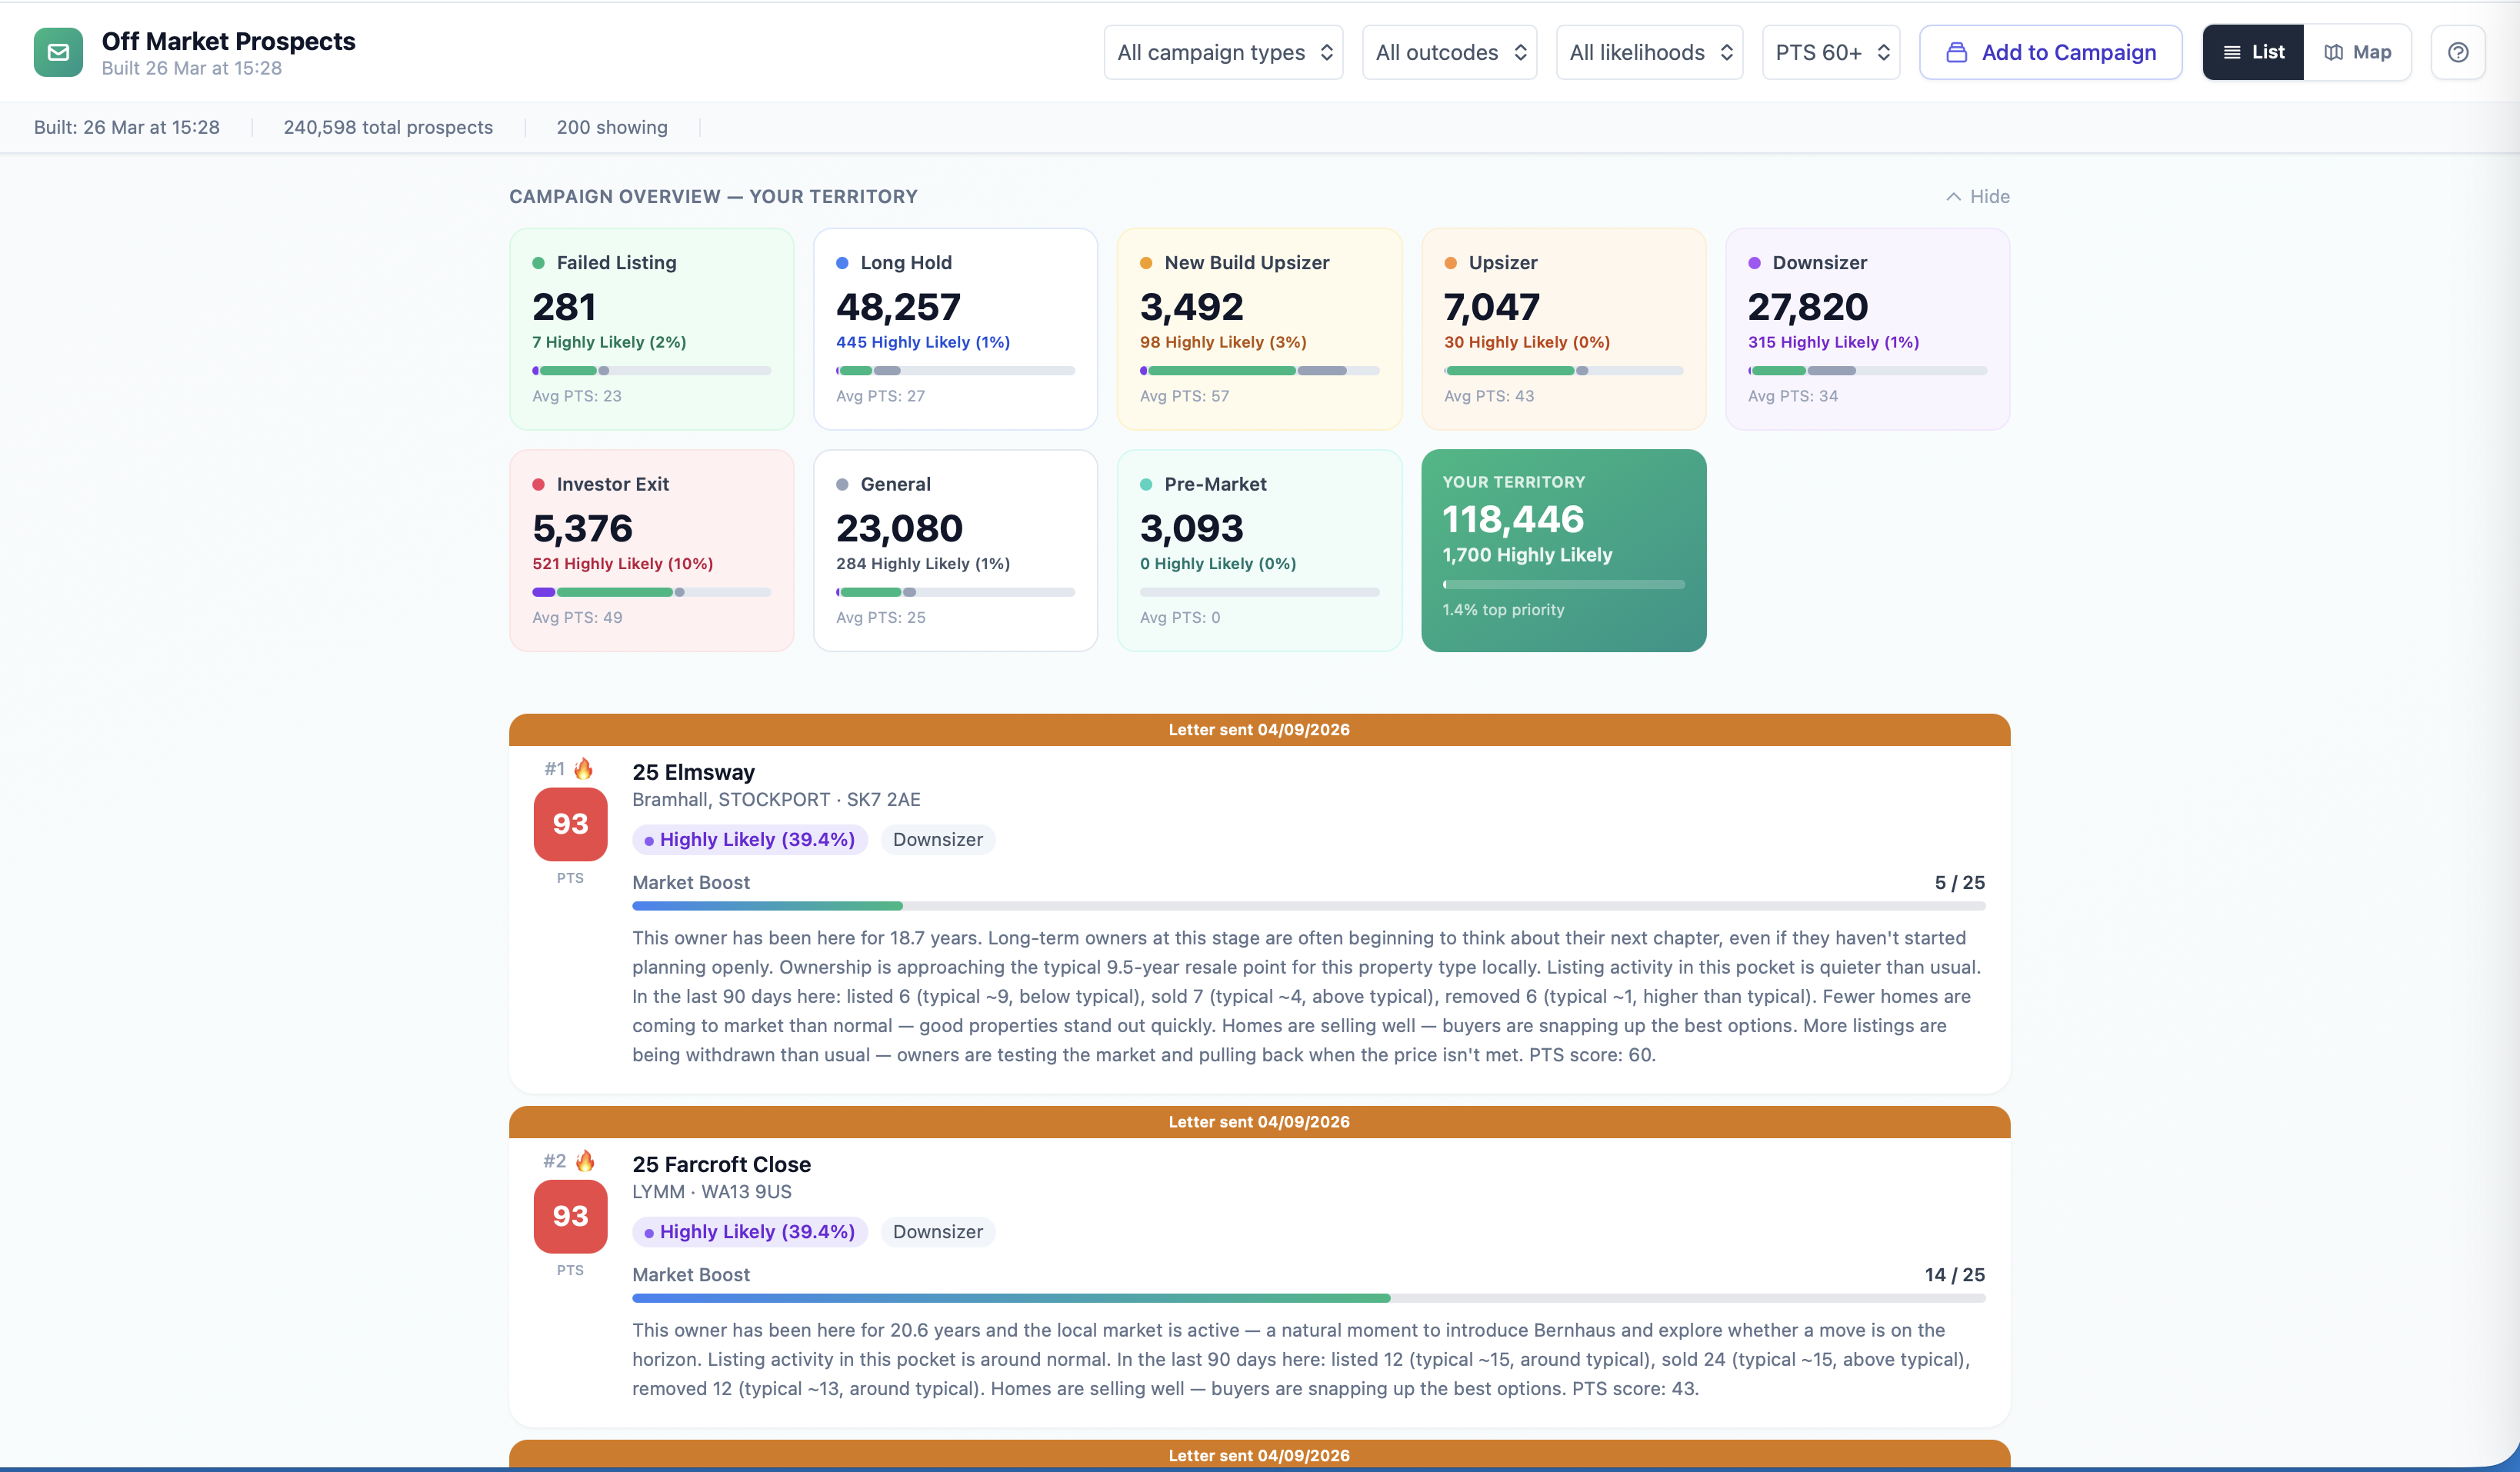This screenshot has height=1472, width=2520.
Task: Click the 93 PTS badge for 25 Elmsway
Action: point(570,824)
